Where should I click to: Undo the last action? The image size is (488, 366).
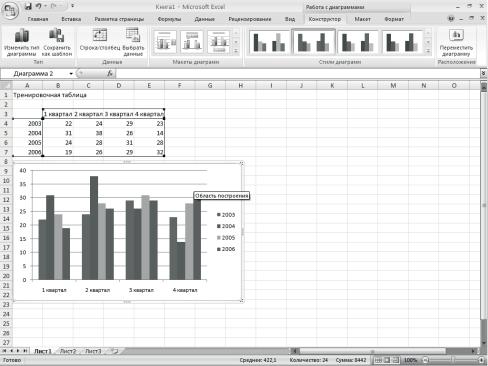pyautogui.click(x=38, y=6)
